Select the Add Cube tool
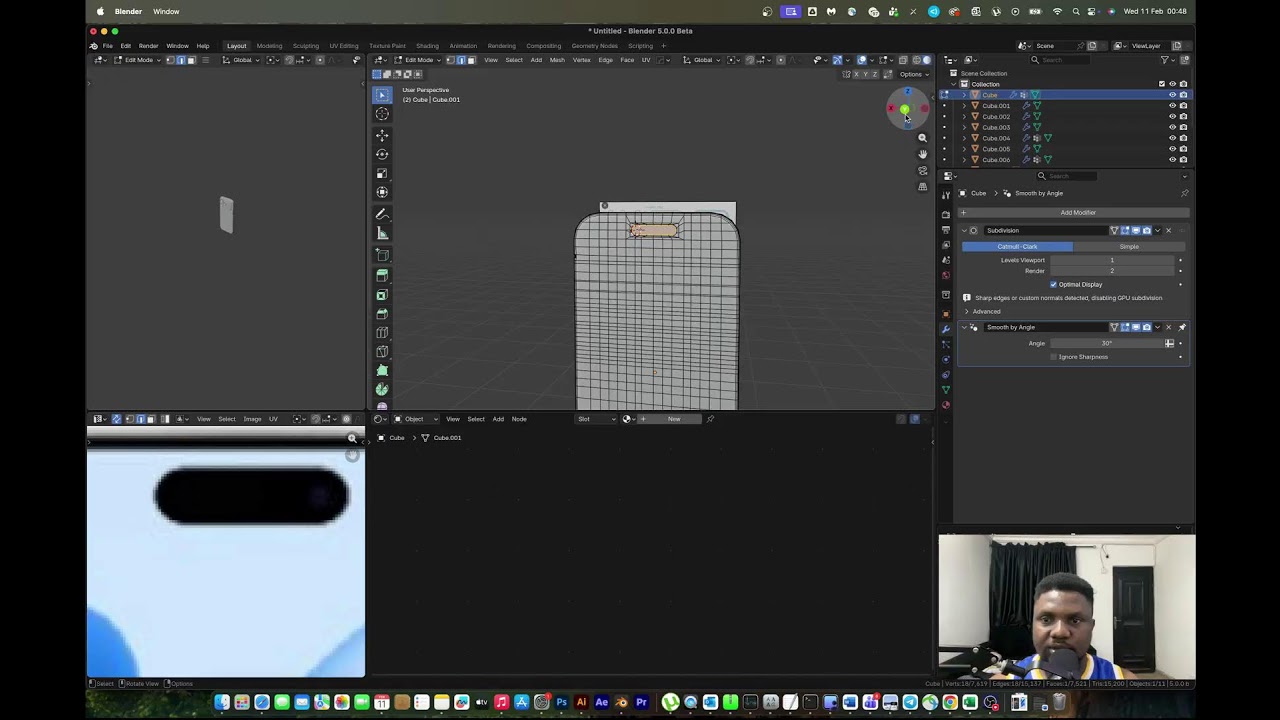 [382, 255]
